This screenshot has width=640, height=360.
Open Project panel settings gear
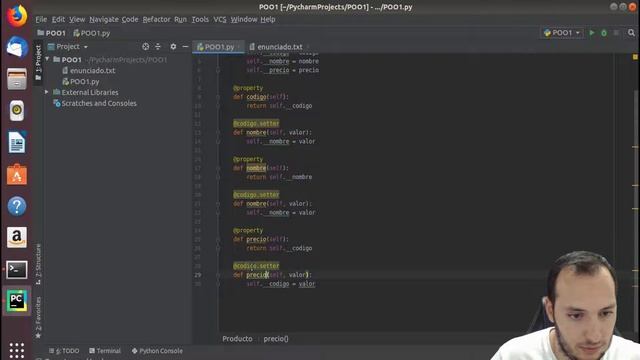[173, 47]
